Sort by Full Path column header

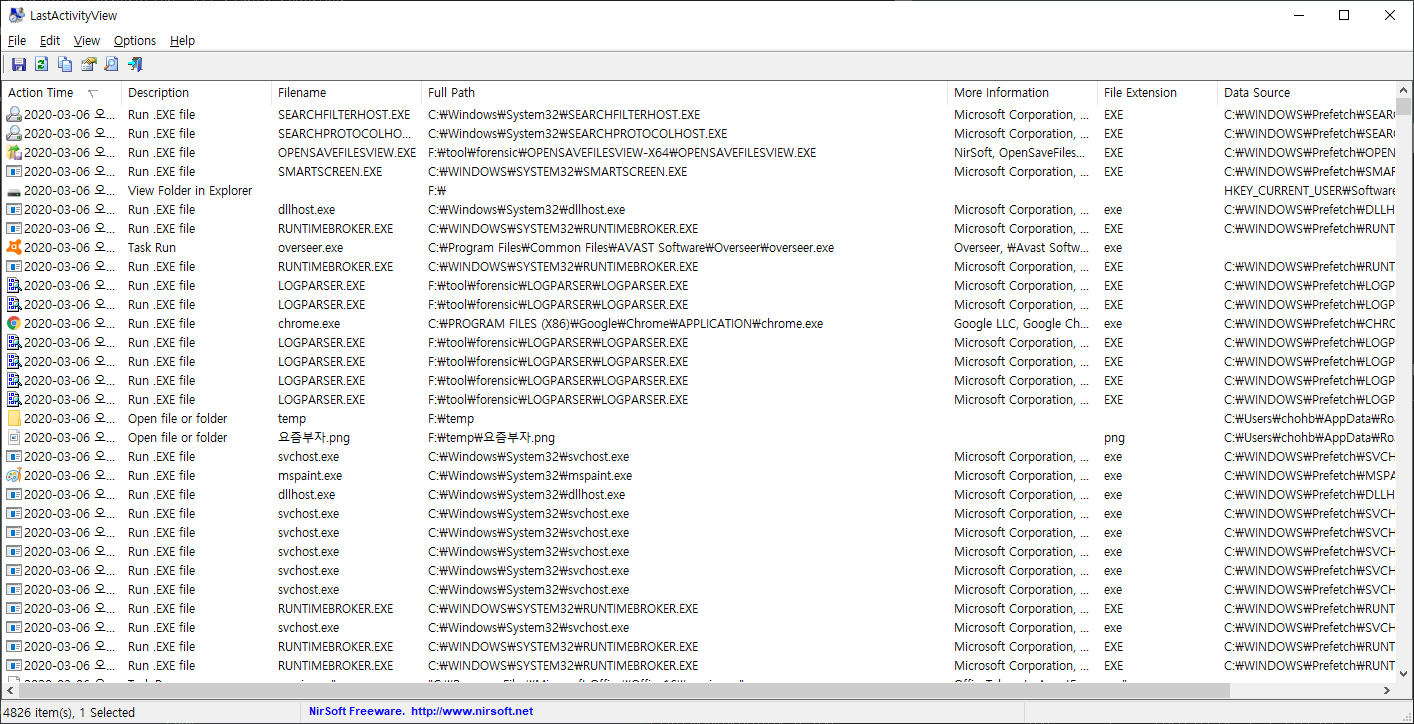[x=684, y=93]
